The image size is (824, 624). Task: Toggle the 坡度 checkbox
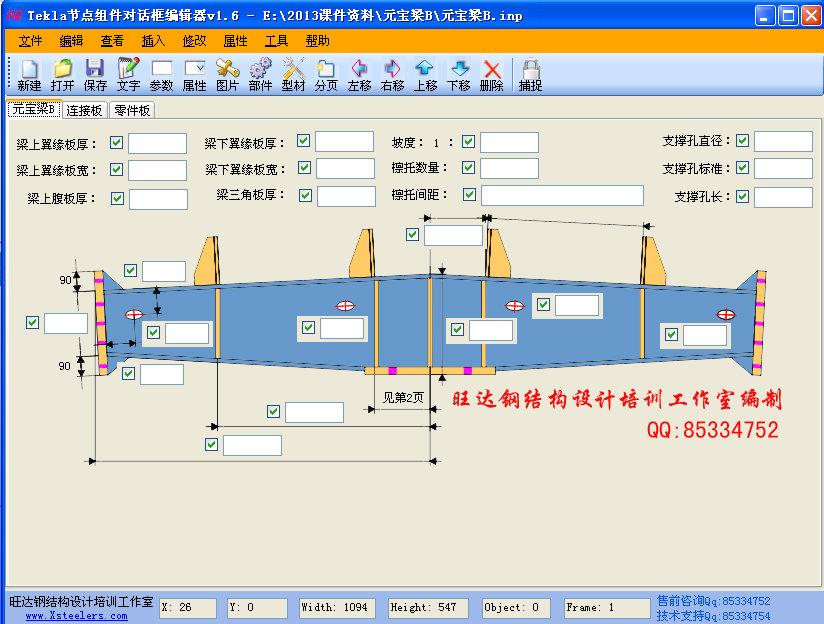(x=468, y=141)
